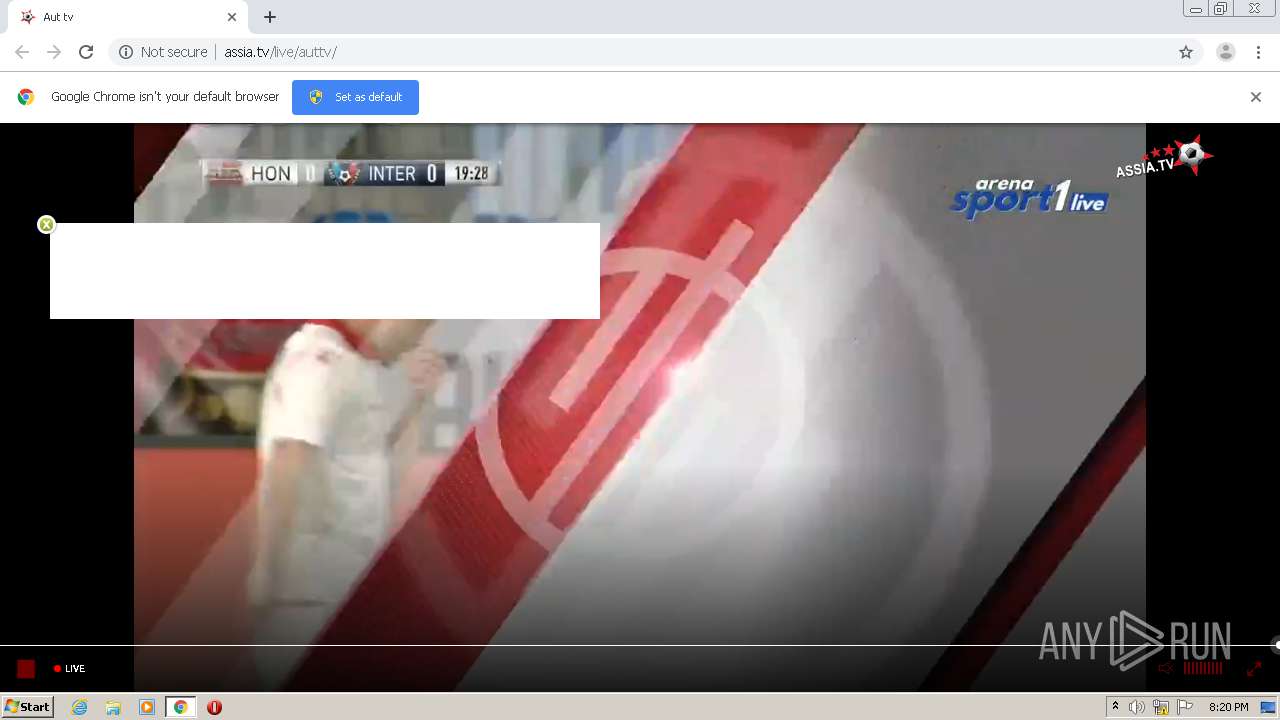Click the video progress line
The image size is (1280, 720).
coord(638,646)
